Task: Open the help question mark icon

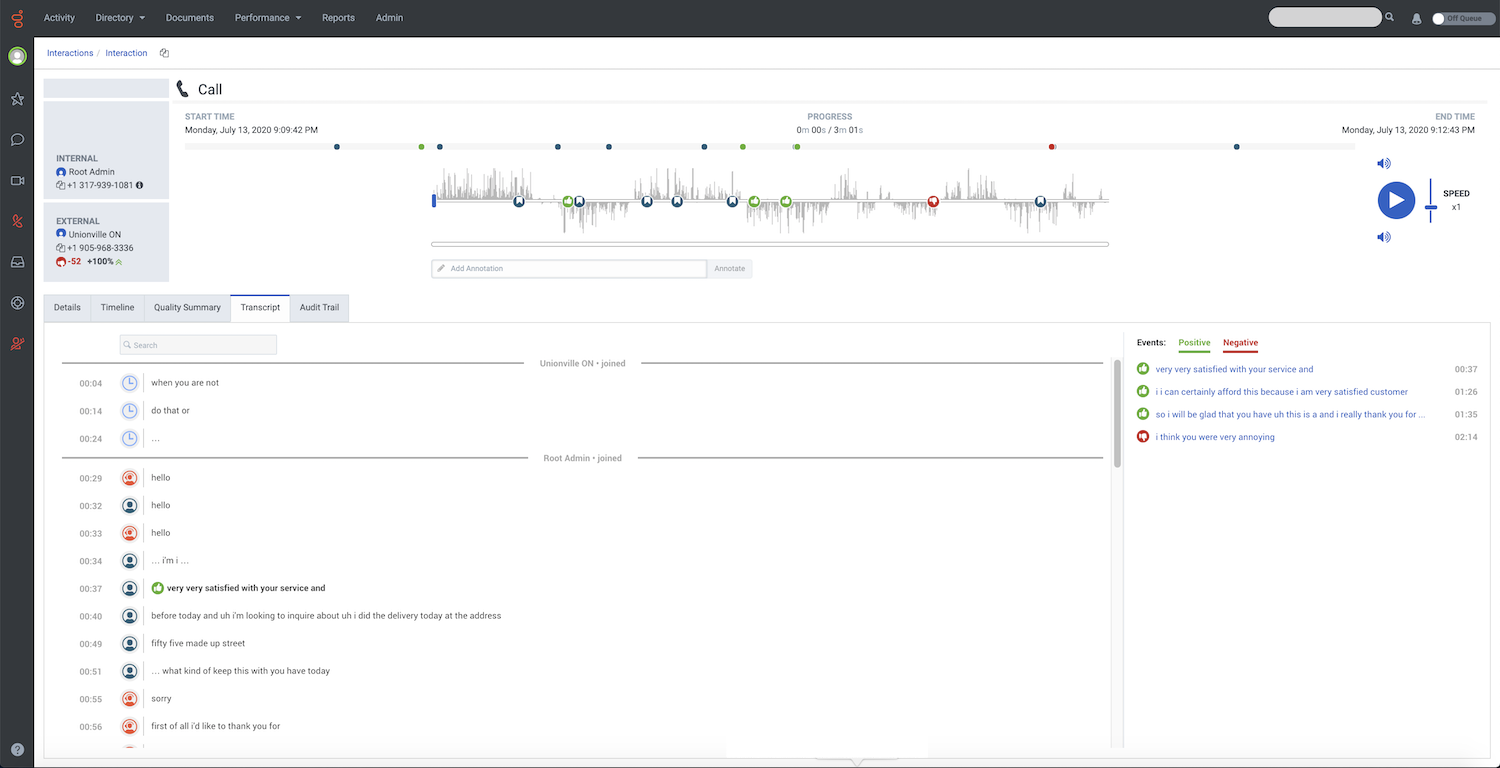Action: [x=17, y=748]
